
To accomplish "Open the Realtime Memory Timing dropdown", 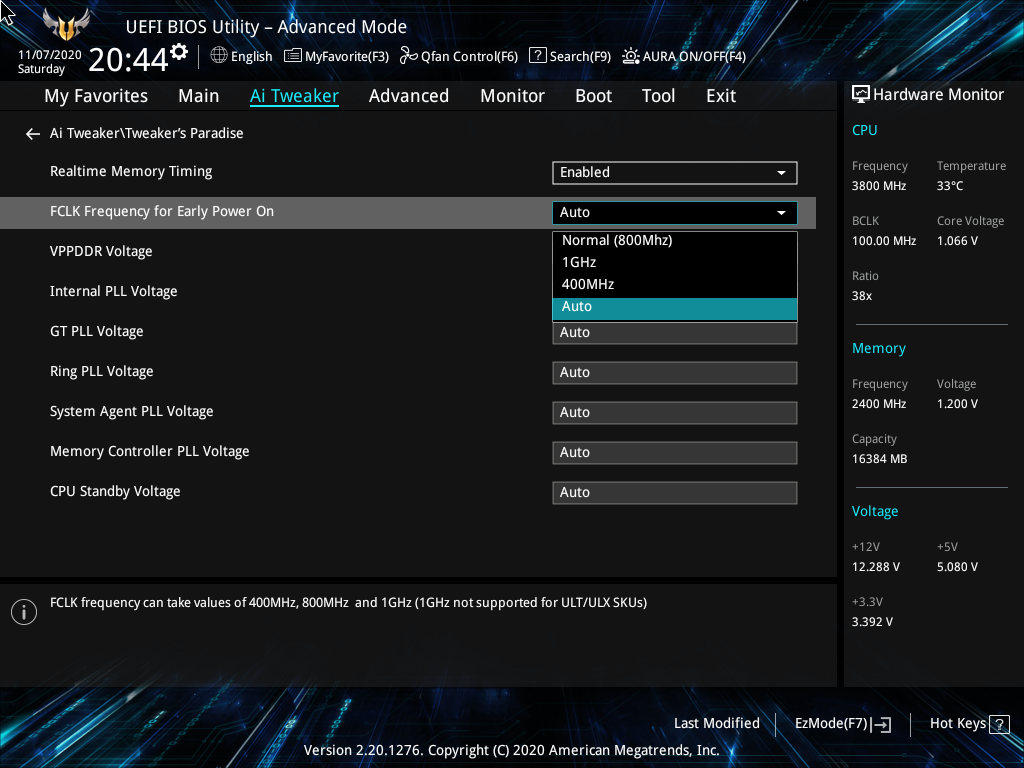I will [x=675, y=172].
